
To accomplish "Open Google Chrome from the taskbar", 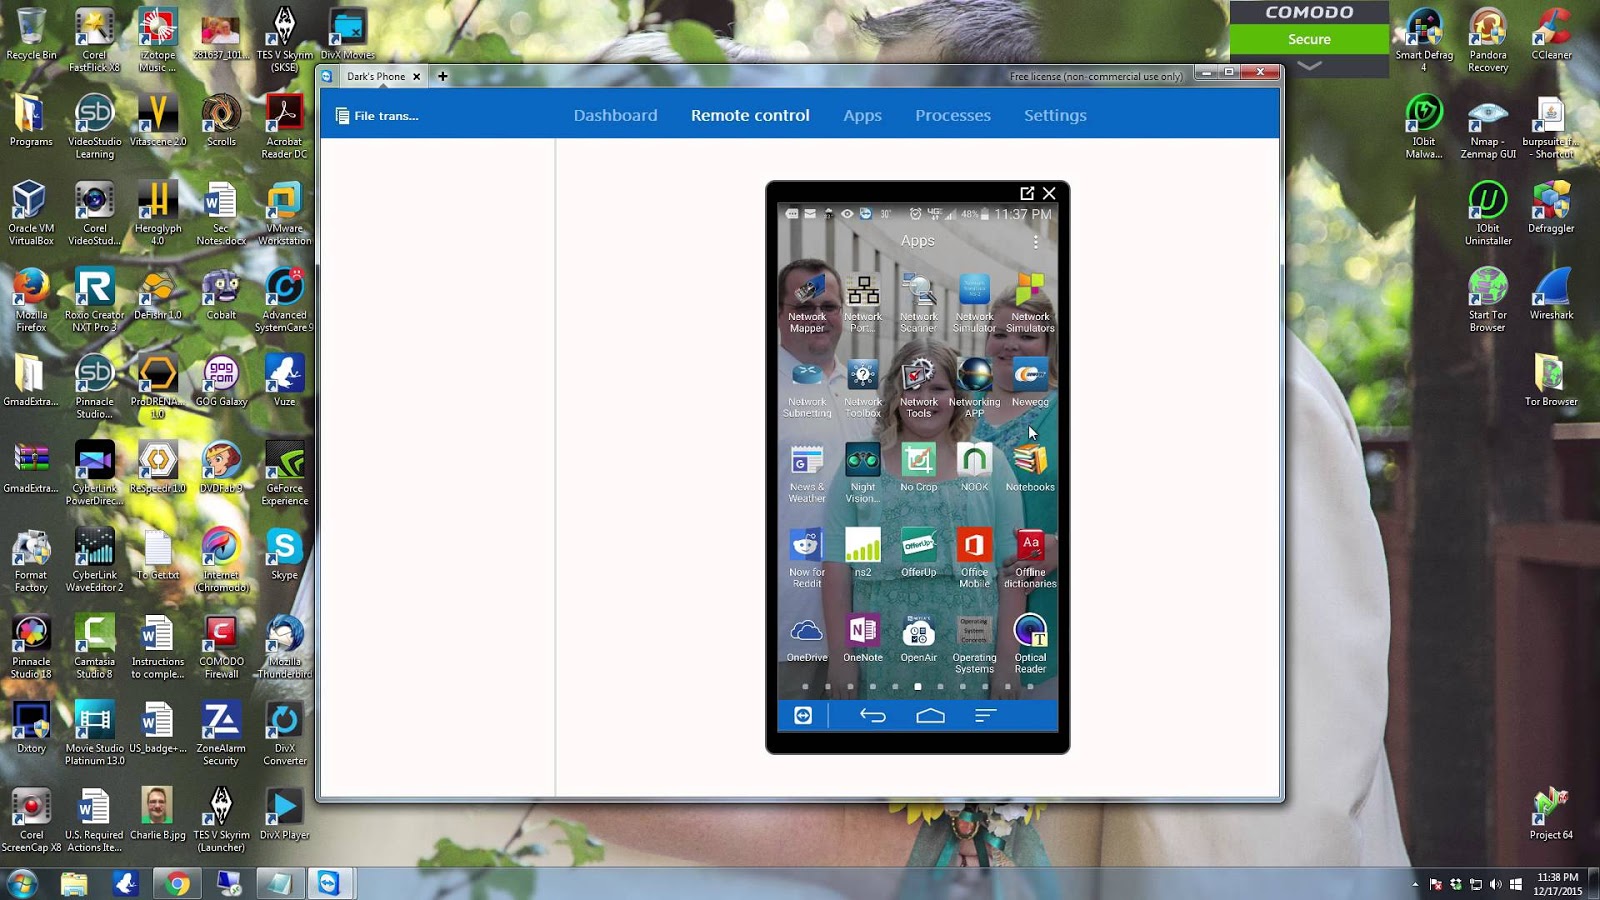I will (x=177, y=883).
